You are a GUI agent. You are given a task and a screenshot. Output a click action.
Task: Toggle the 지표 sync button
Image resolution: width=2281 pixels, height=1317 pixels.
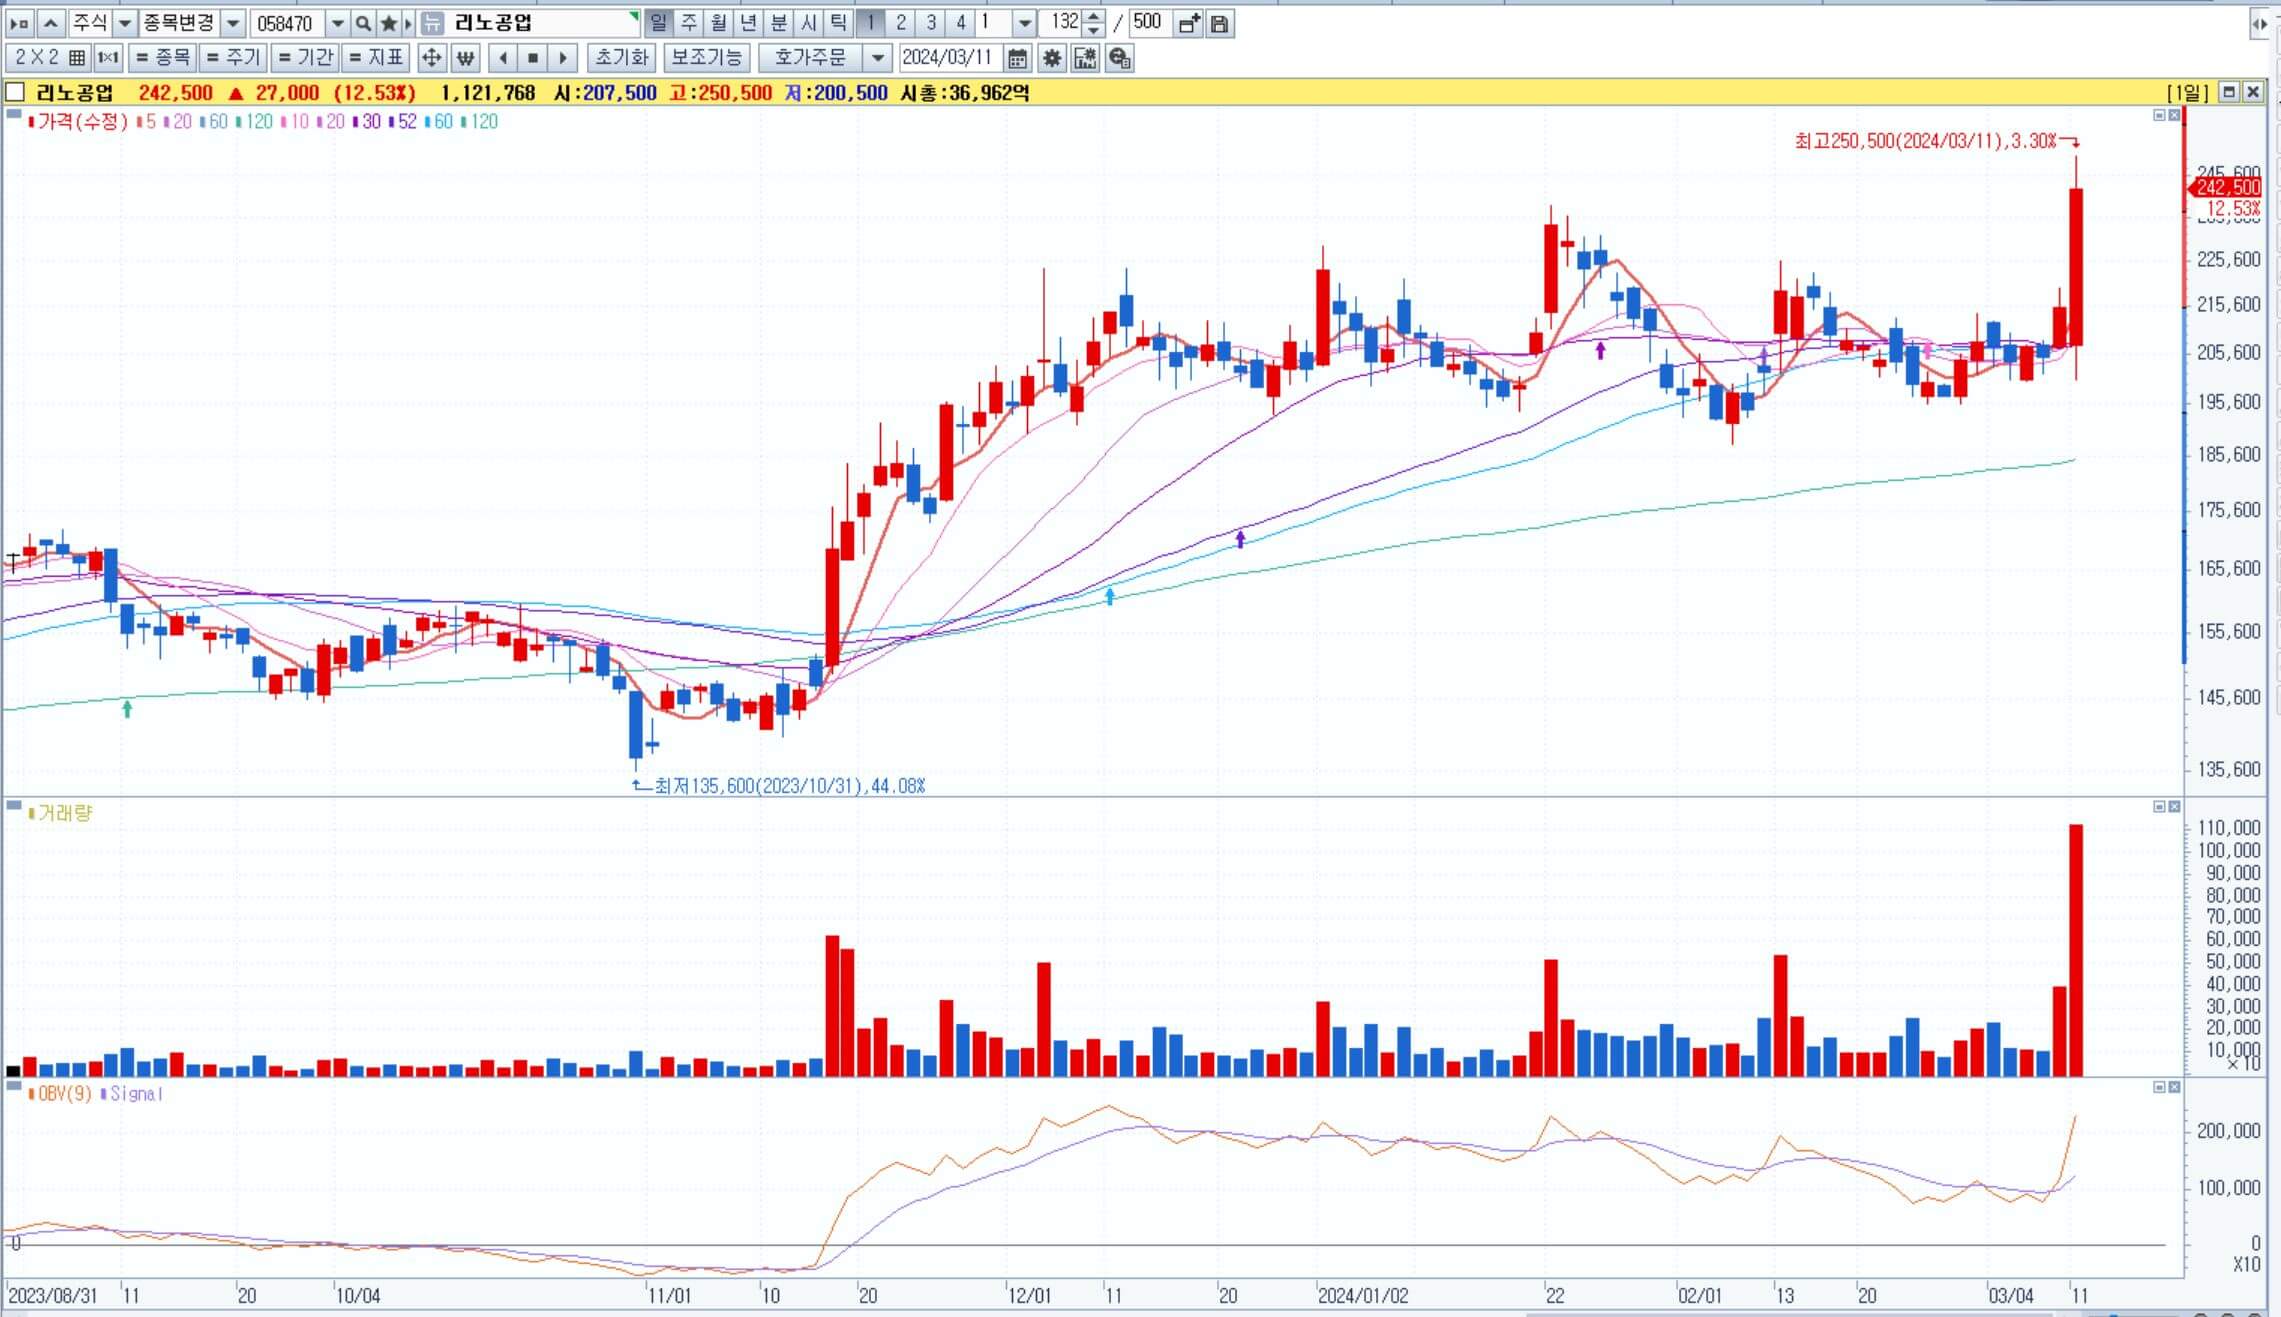[376, 58]
